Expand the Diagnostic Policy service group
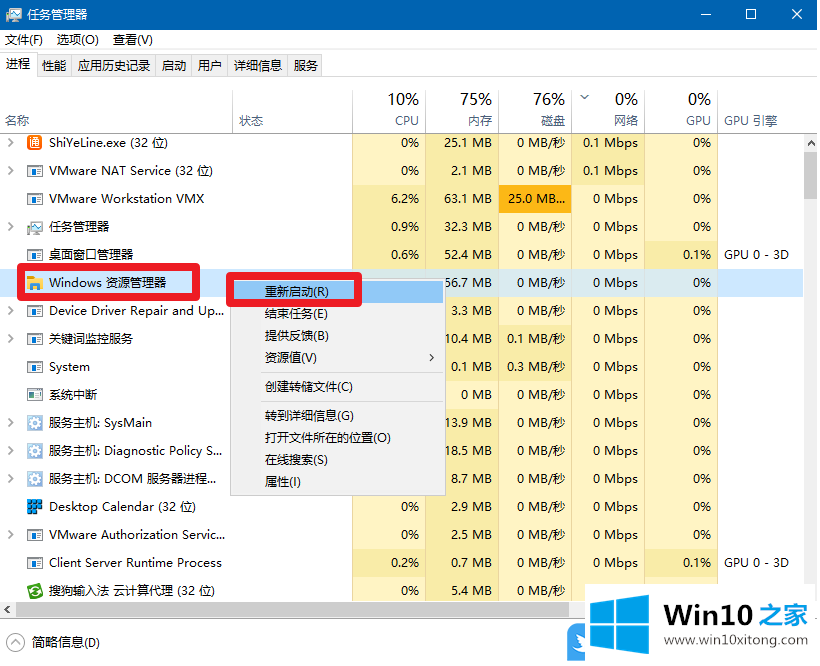This screenshot has height=666, width=820. click(10, 451)
